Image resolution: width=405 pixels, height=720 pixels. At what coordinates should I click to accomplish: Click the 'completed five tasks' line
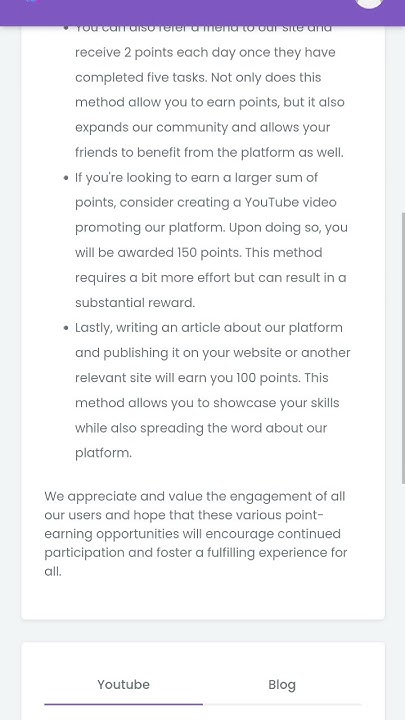[198, 78]
